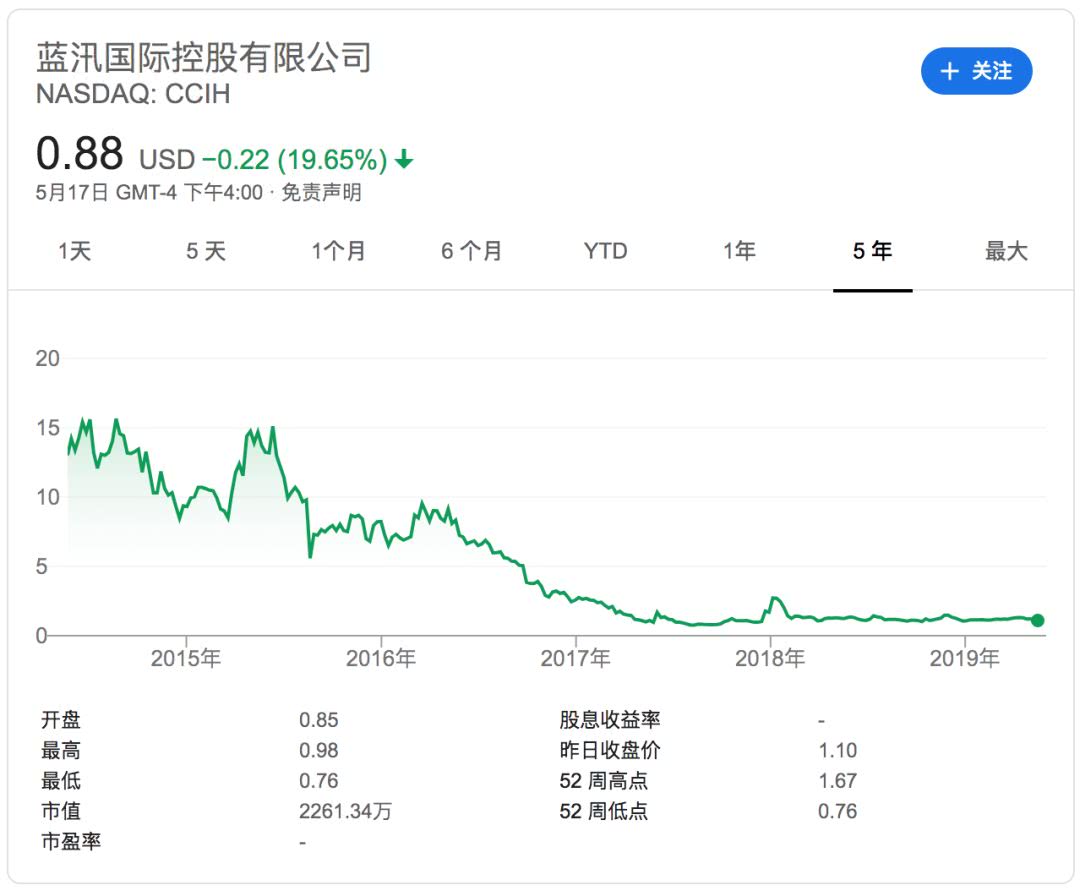Click the y-axis label 15
This screenshot has width=1080, height=891.
pos(48,428)
